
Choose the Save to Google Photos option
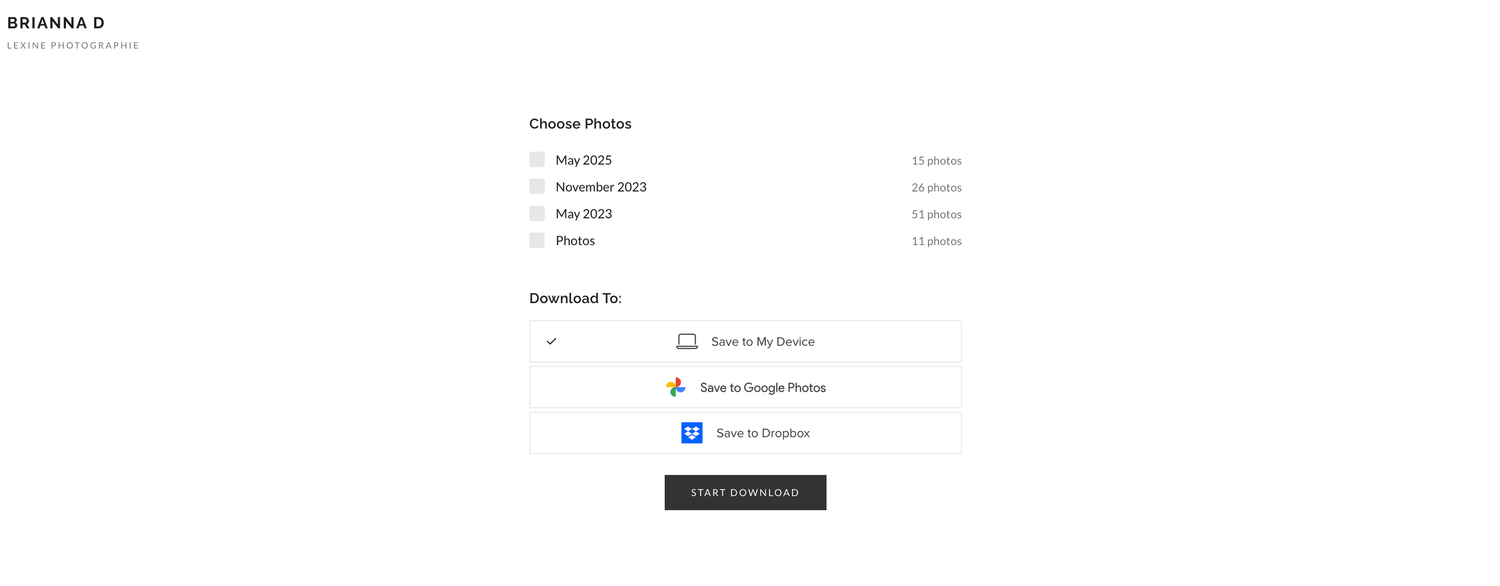point(745,387)
